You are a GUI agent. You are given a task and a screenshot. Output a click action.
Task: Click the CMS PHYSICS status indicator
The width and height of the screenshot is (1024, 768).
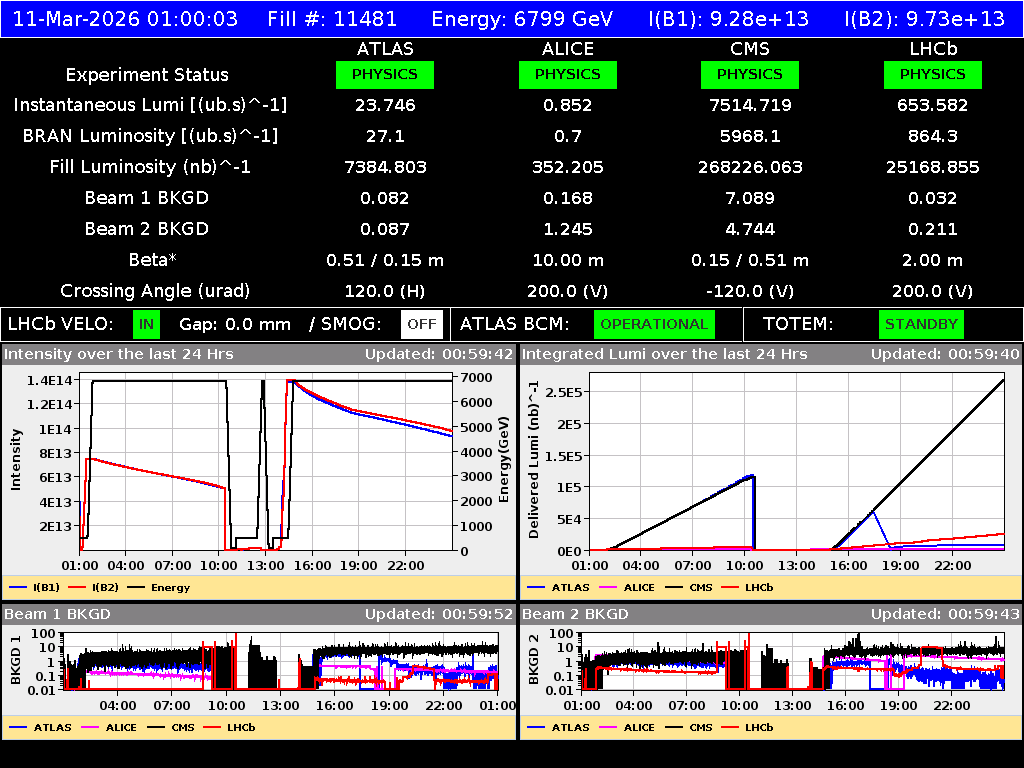[x=750, y=74]
